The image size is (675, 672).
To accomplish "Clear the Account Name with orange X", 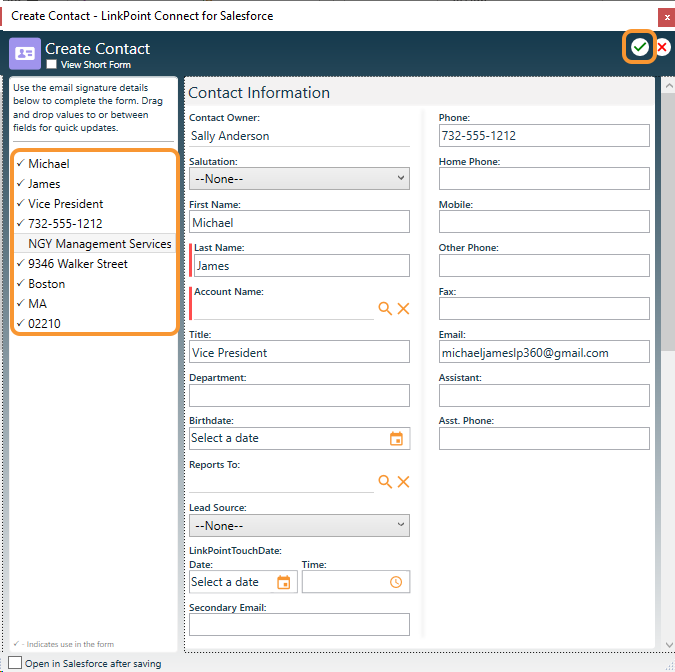I will 403,308.
